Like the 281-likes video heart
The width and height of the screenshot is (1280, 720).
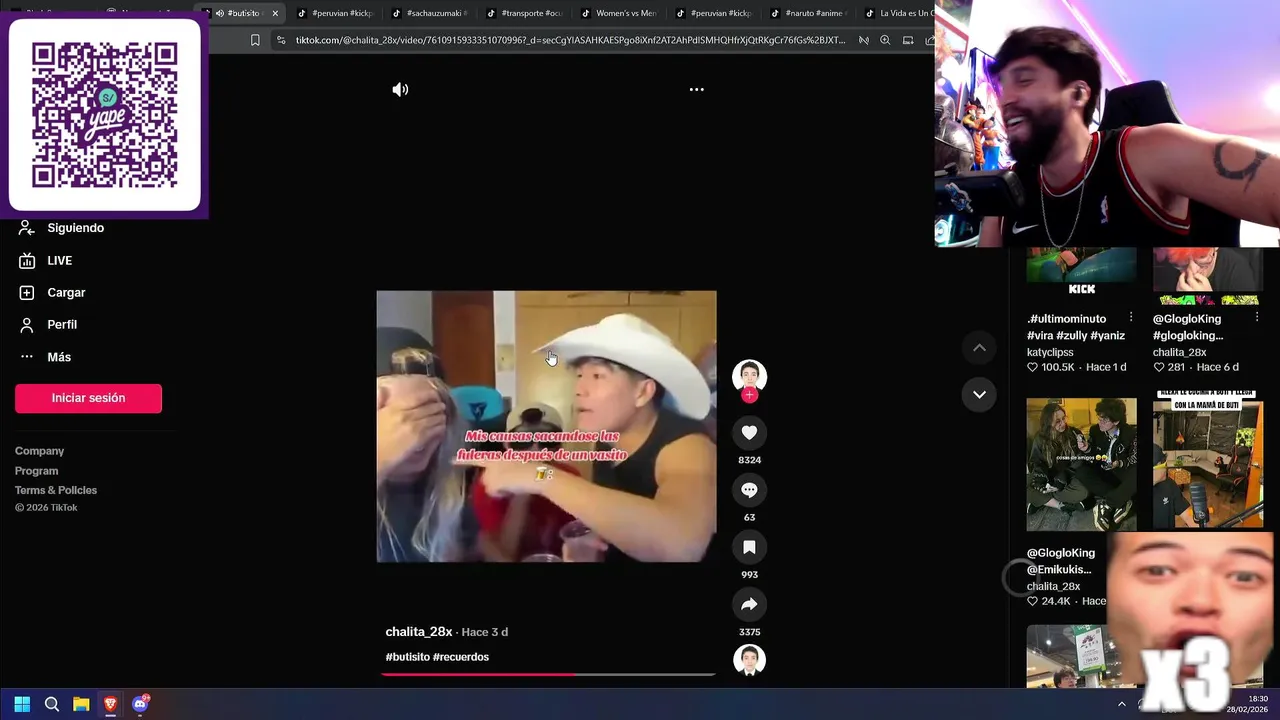[1159, 367]
